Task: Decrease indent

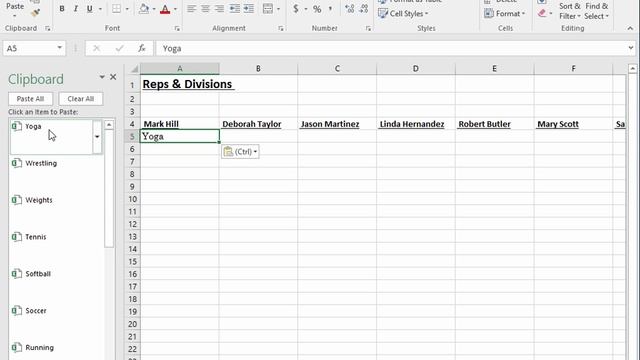Action: 235,9
